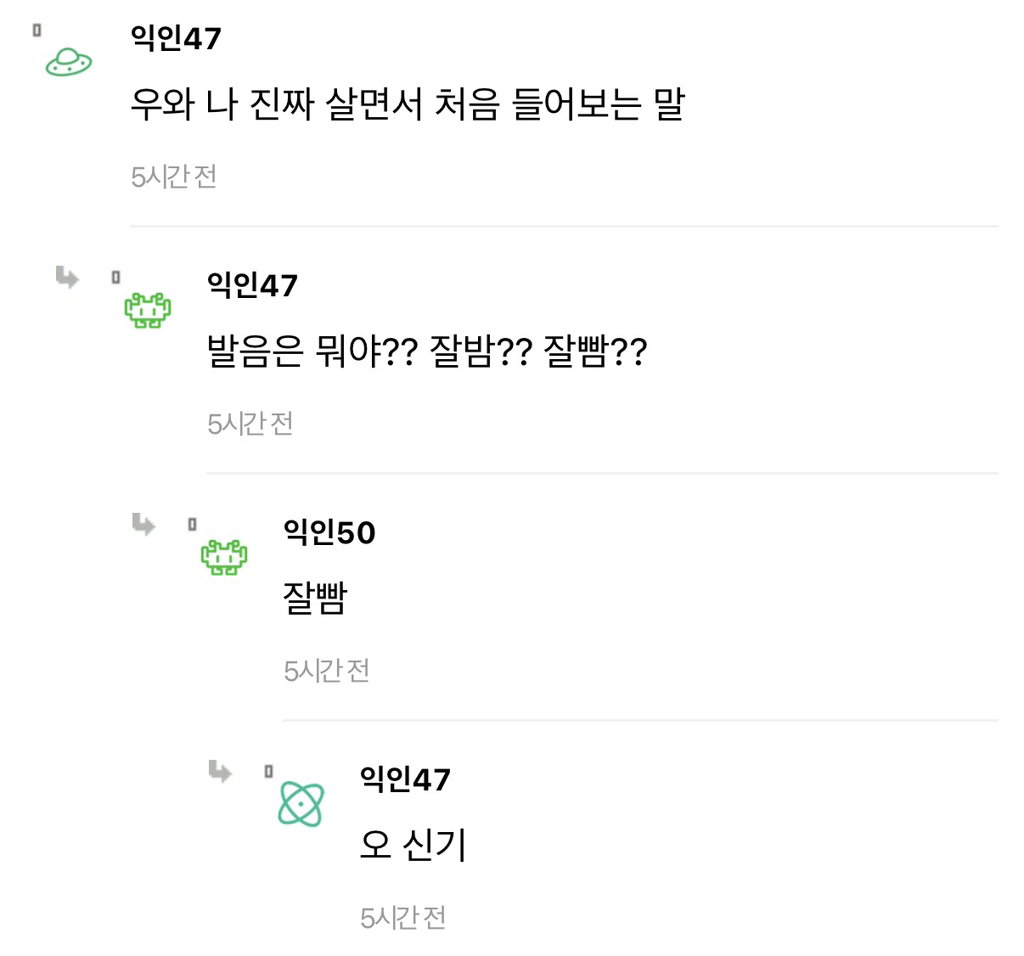Viewport: 1024px width, 956px height.
Task: Open the 익인50 username
Action: tap(330, 532)
